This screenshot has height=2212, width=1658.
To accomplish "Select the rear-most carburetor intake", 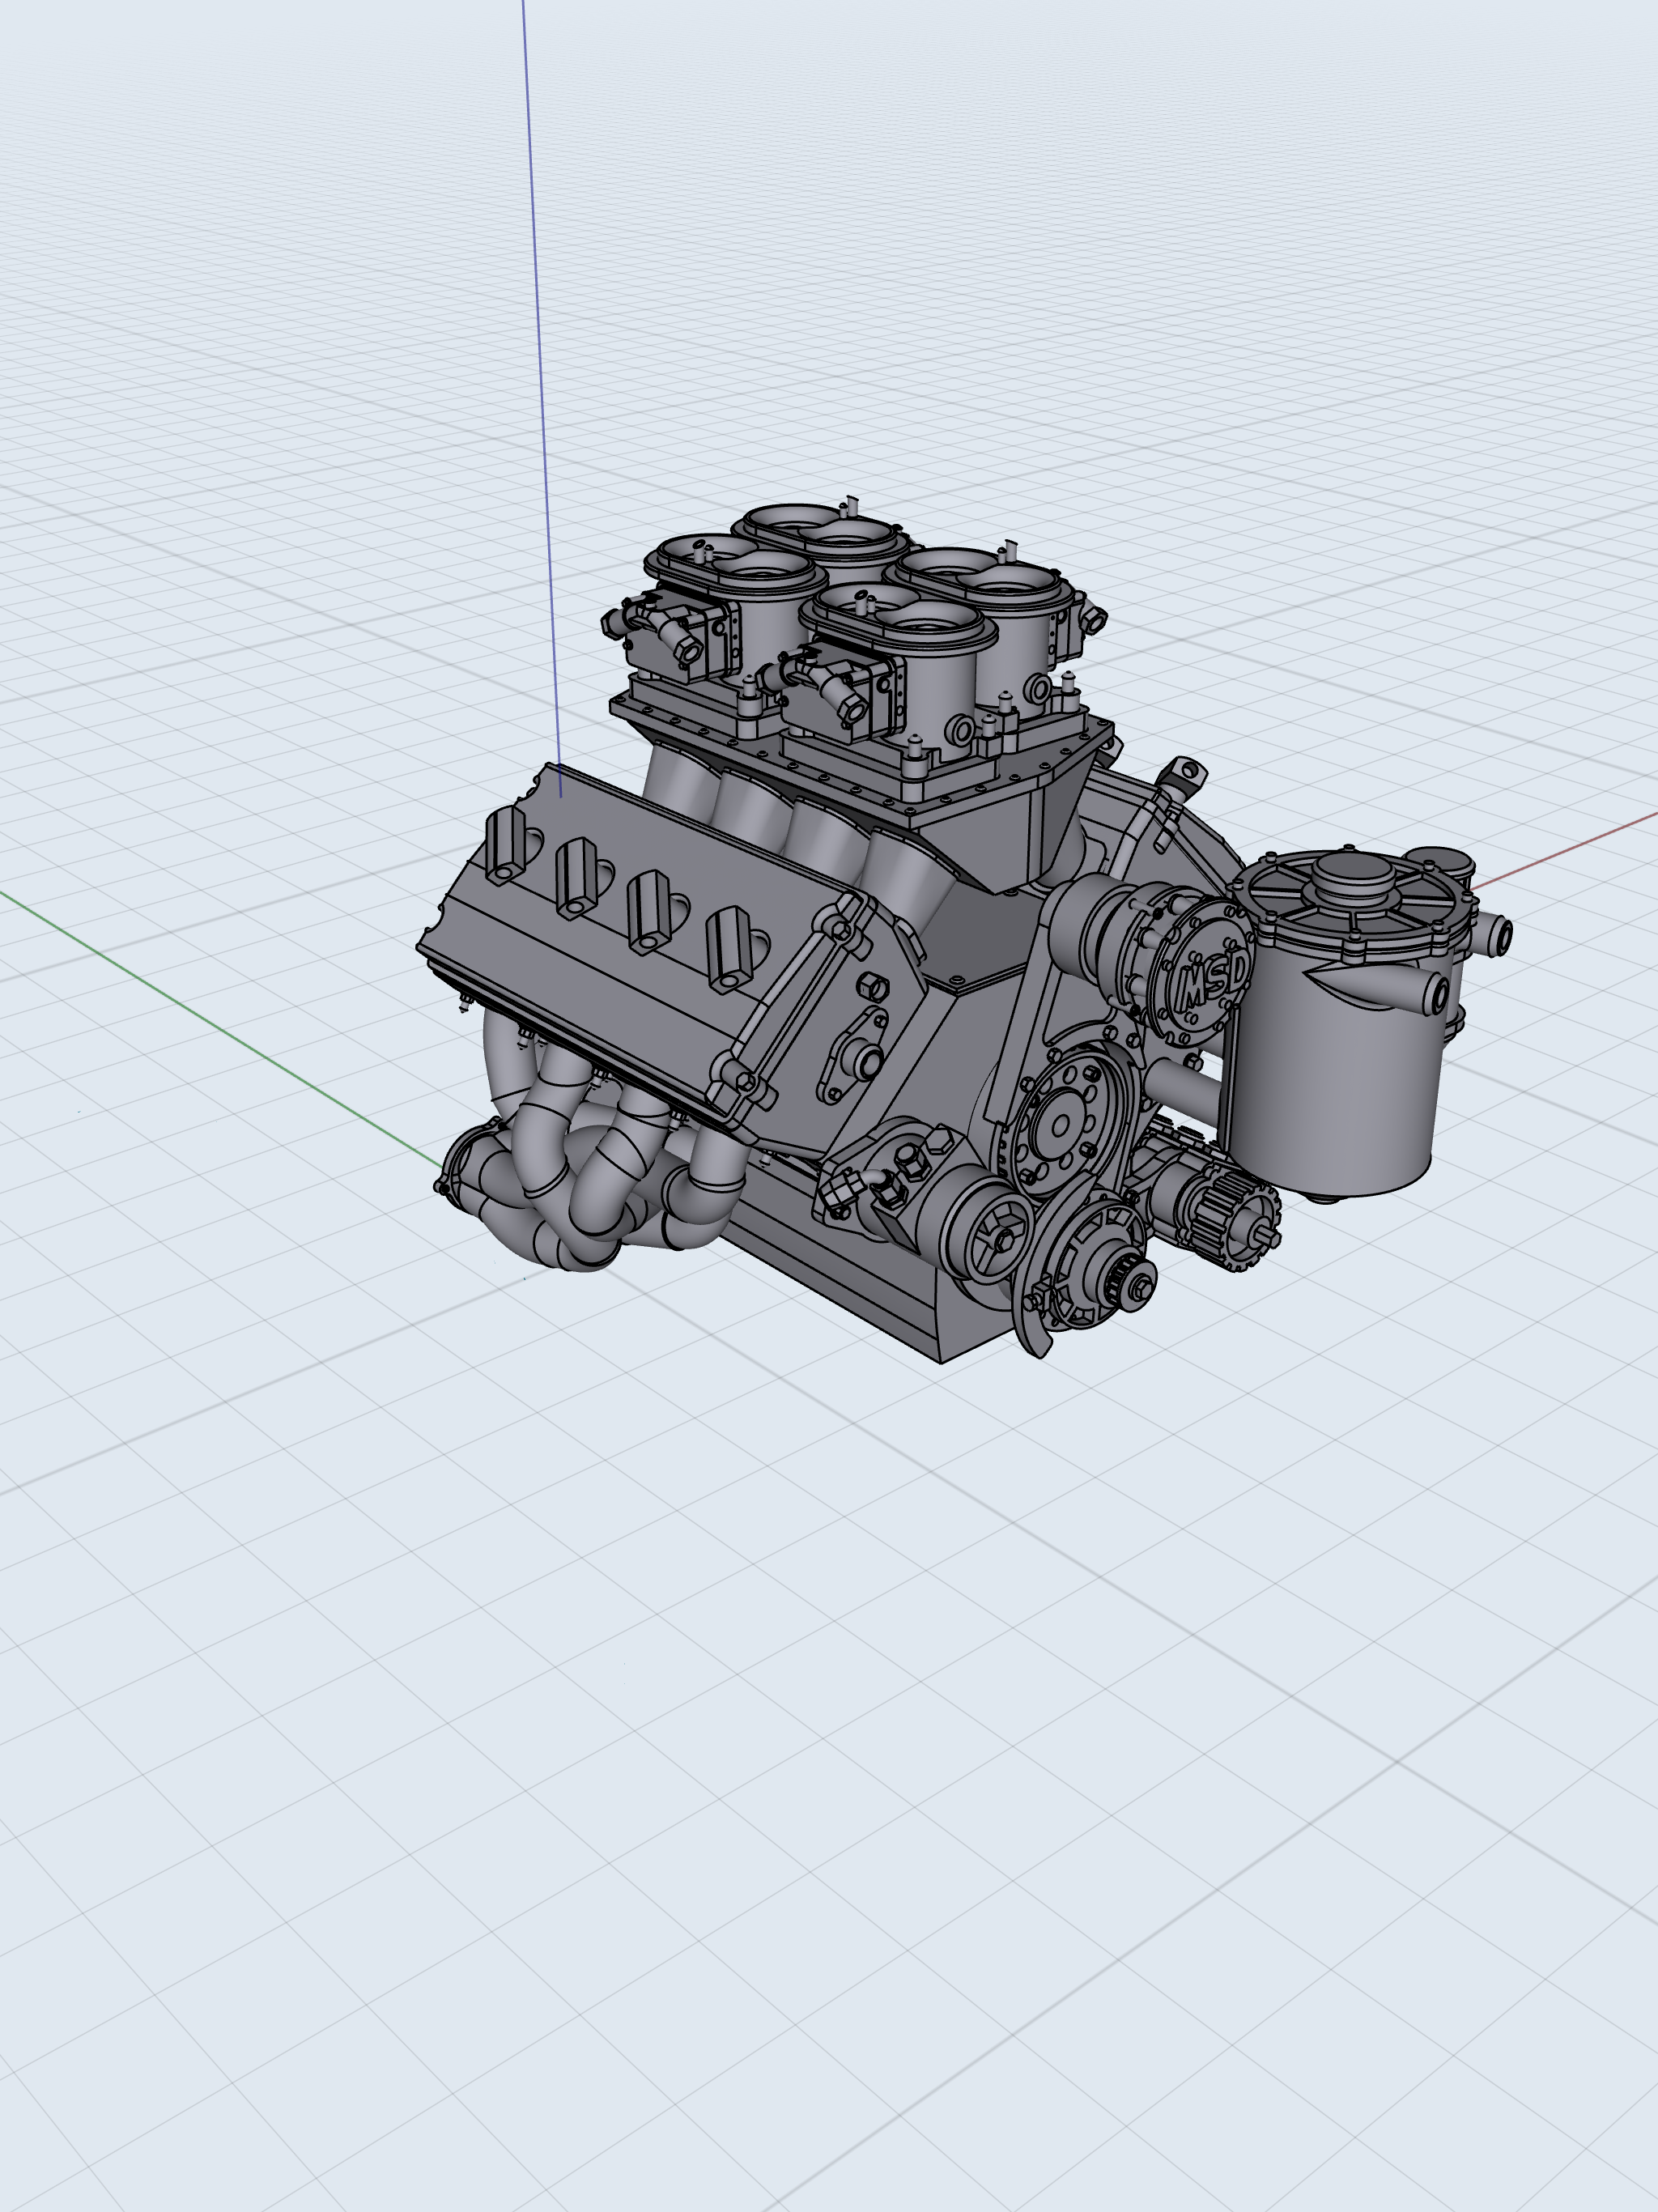I will 822,527.
